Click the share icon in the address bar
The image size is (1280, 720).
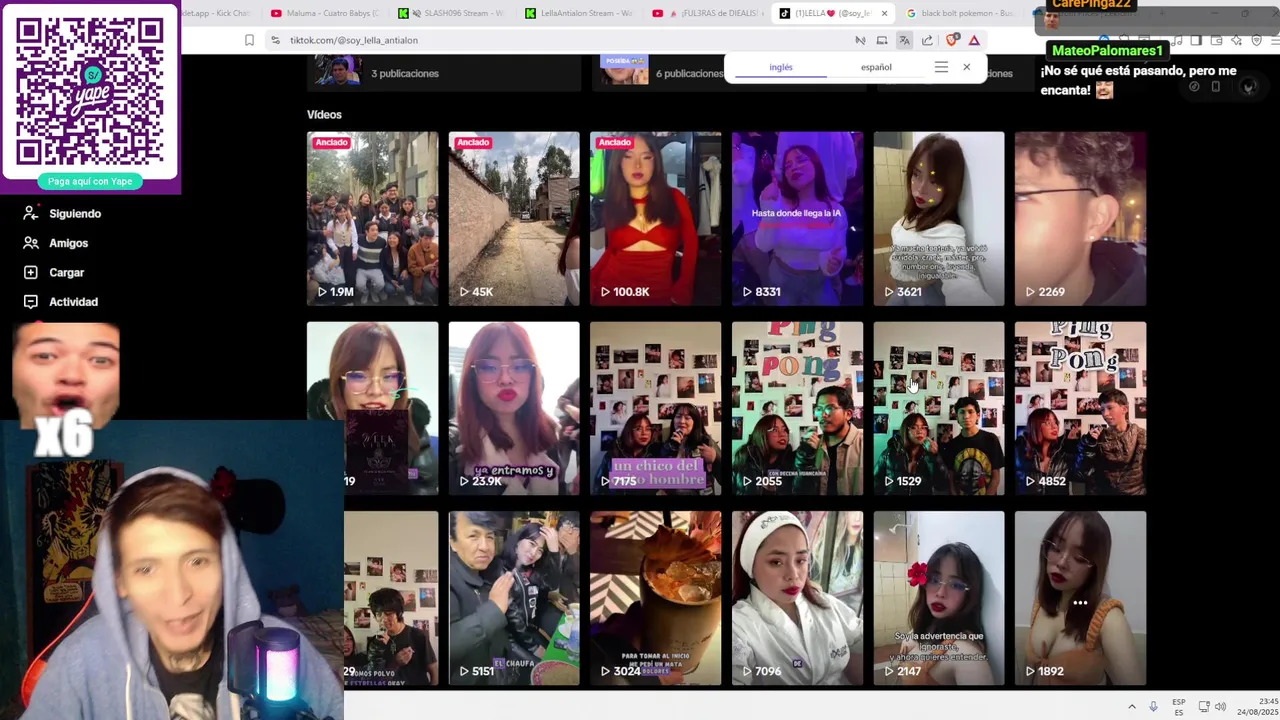pyautogui.click(x=927, y=40)
